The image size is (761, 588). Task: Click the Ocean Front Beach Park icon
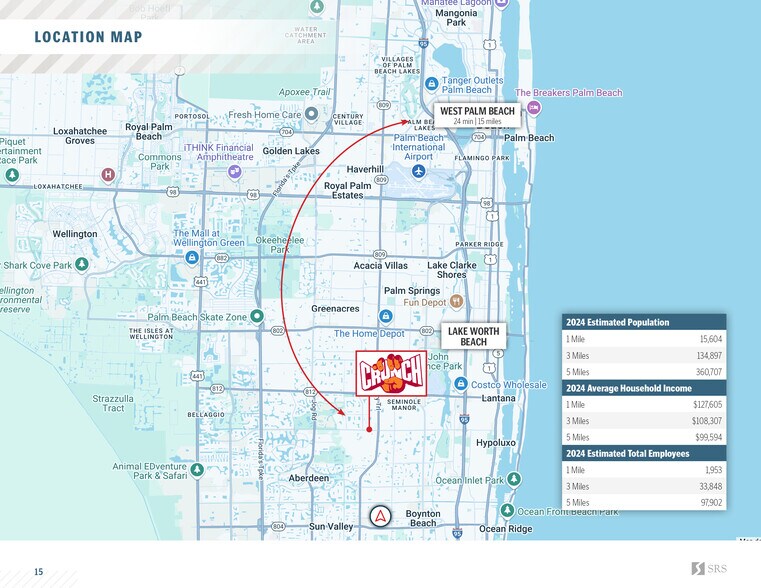[508, 510]
